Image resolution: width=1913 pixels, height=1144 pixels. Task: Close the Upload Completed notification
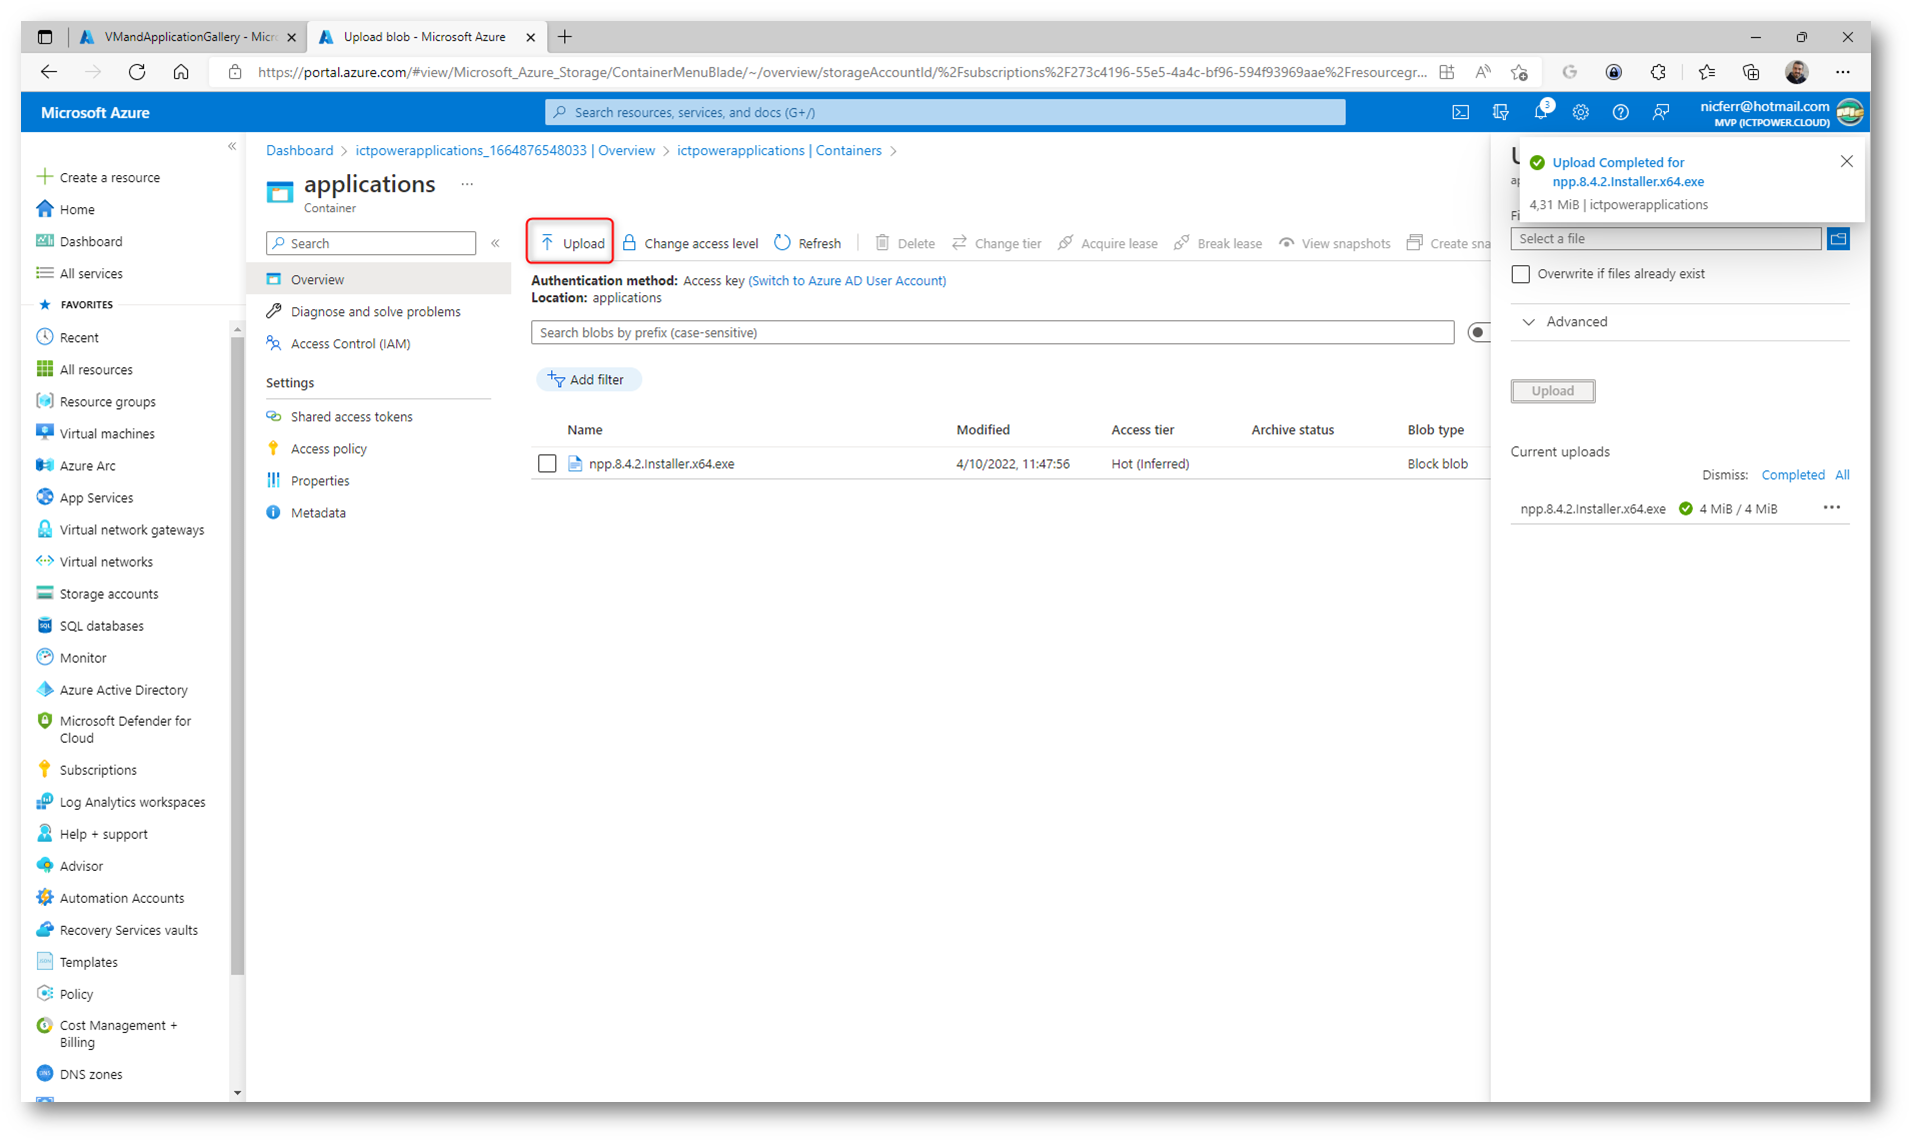tap(1846, 162)
